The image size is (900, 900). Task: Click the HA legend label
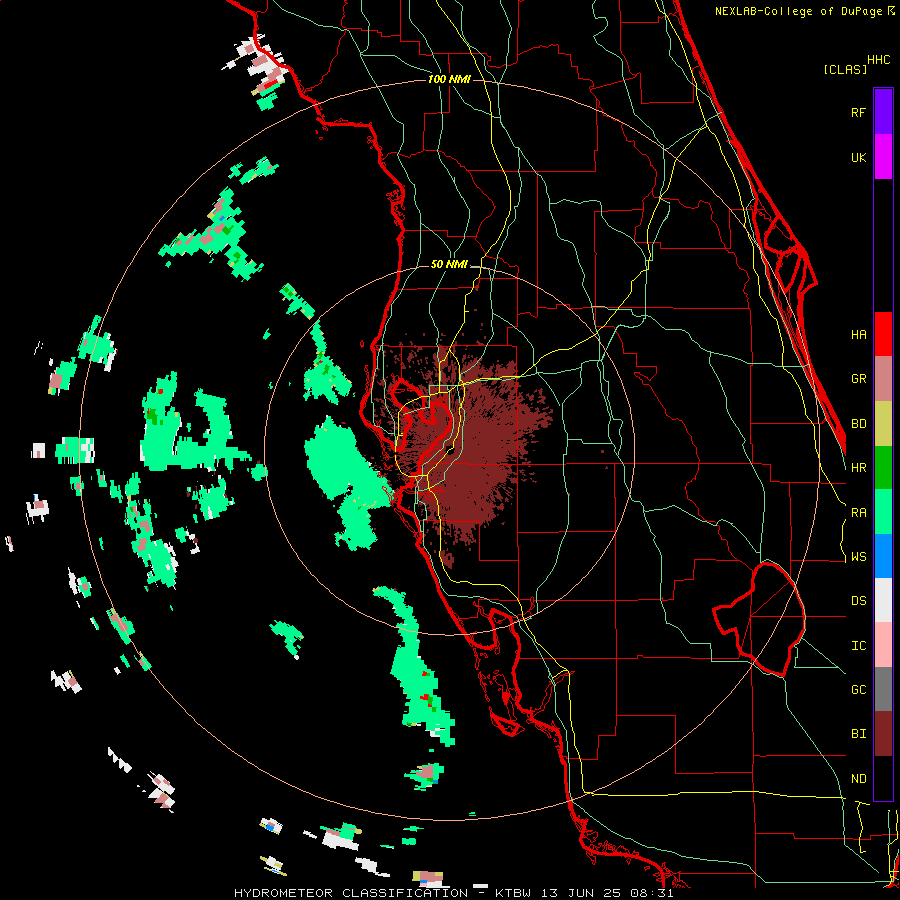858,335
